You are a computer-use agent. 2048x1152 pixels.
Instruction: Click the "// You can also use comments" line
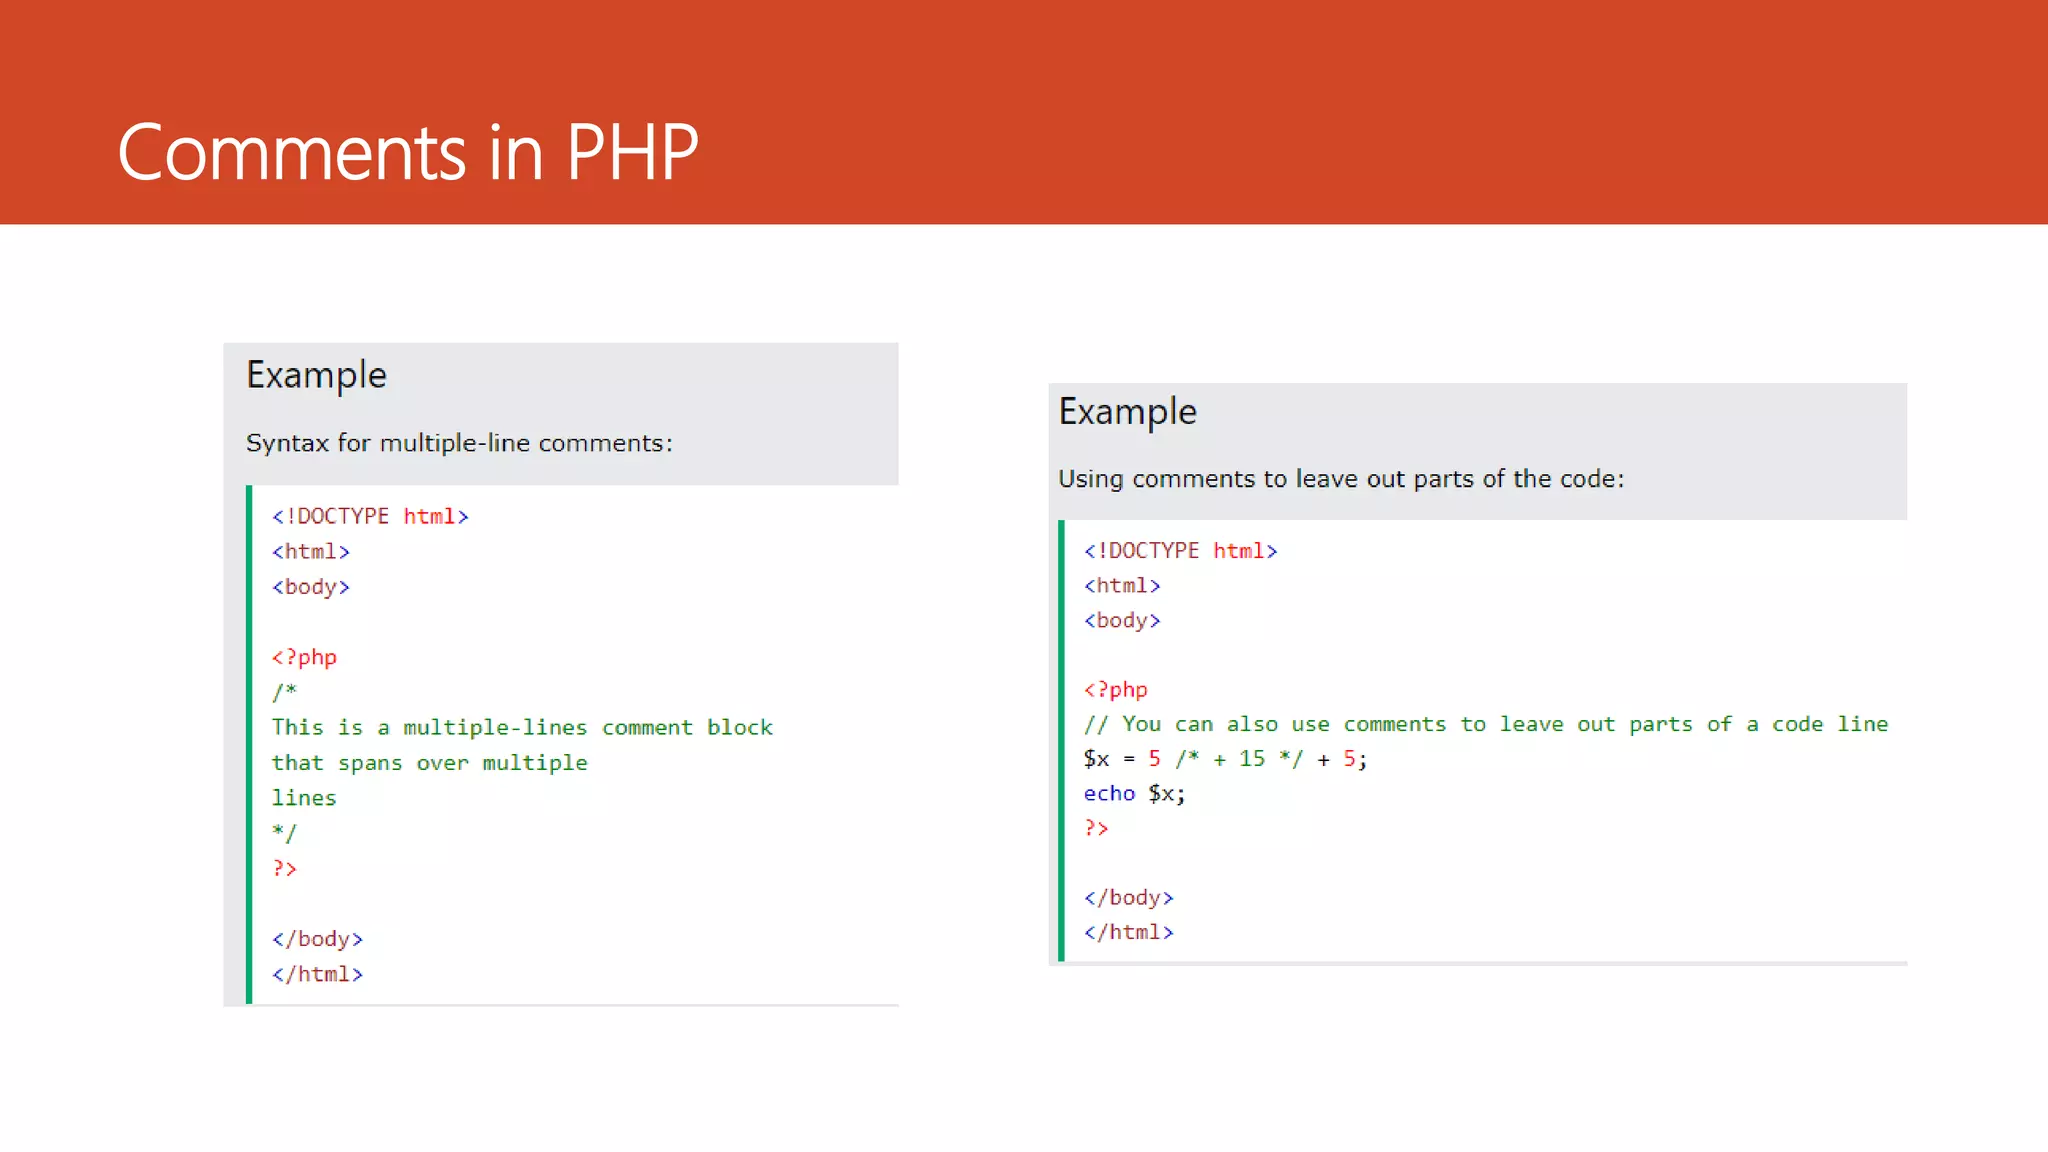(x=1485, y=724)
